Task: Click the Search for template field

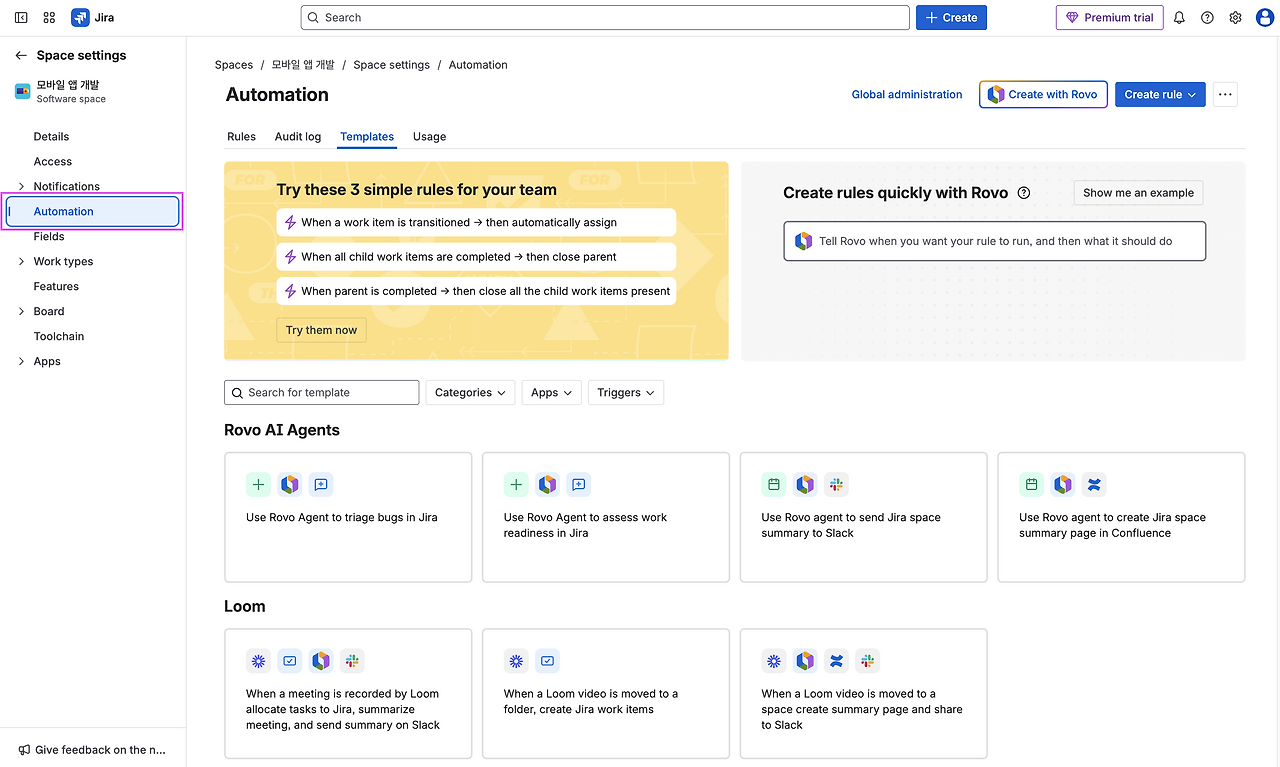Action: click(322, 393)
